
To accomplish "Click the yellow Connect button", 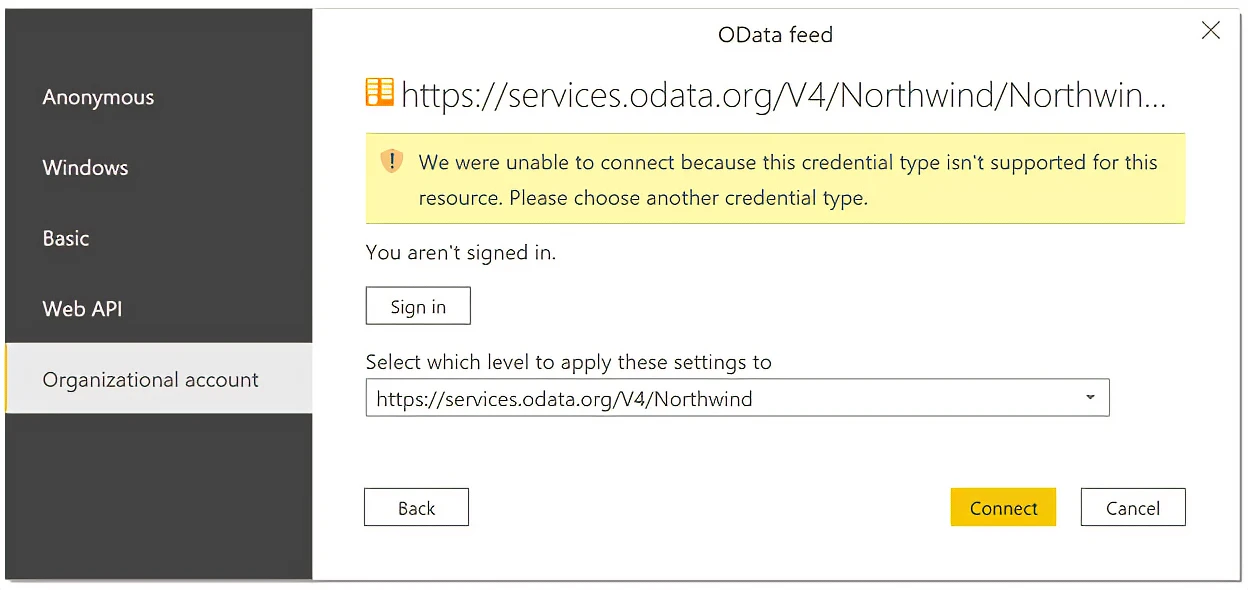I will coord(1003,508).
